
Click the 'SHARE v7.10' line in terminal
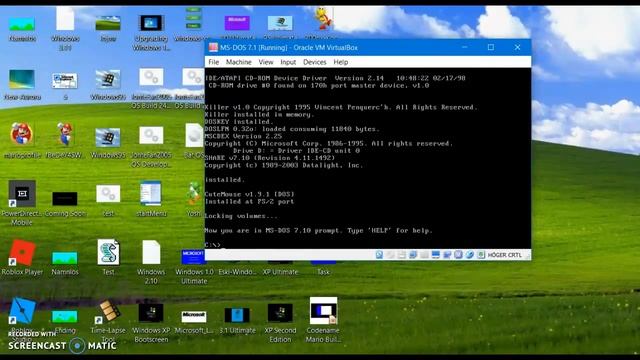pos(270,158)
